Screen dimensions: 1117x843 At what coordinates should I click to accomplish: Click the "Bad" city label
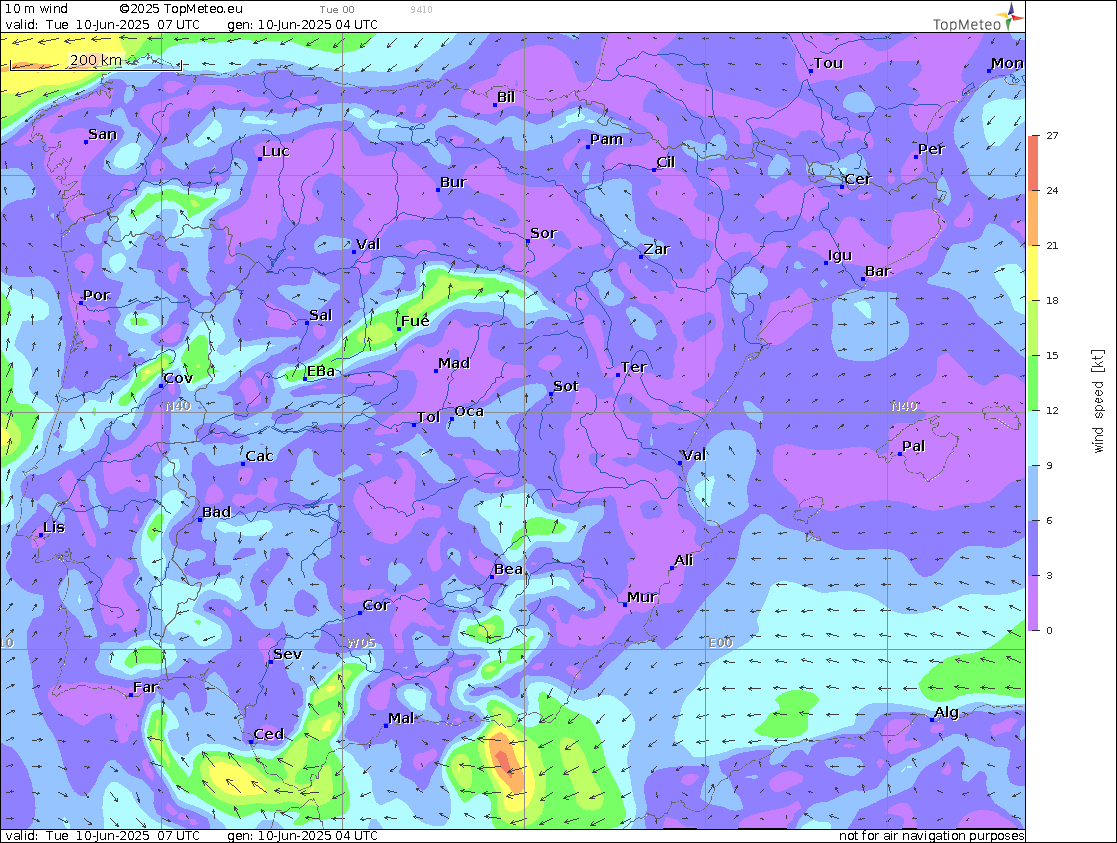216,512
